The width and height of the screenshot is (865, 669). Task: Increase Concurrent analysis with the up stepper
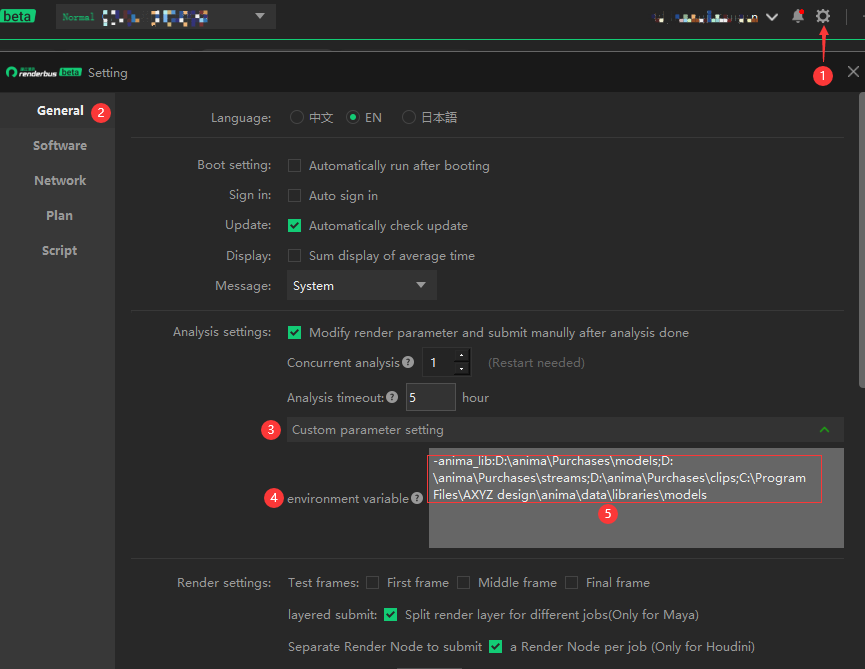tap(463, 357)
